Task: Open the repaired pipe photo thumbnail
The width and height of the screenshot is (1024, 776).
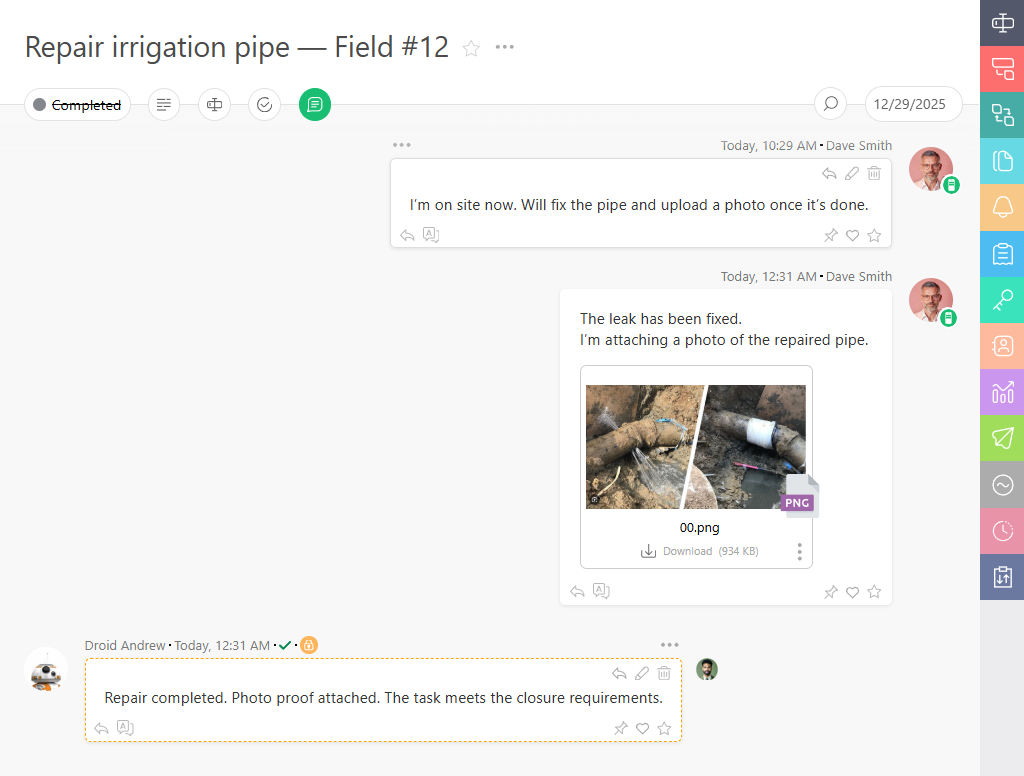Action: [x=695, y=447]
